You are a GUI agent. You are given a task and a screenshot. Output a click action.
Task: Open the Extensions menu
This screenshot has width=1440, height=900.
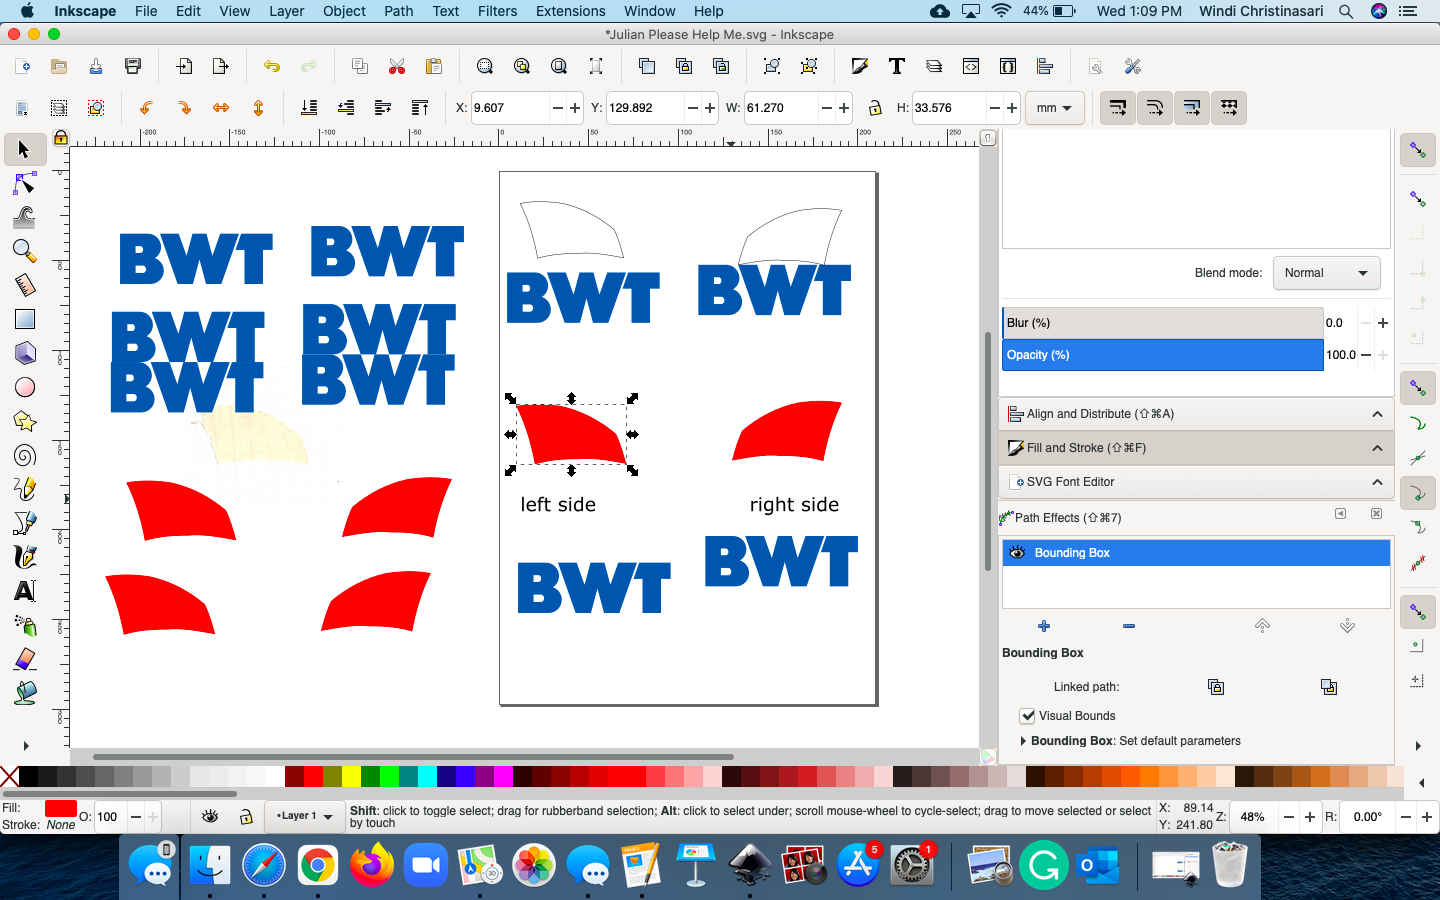click(570, 11)
